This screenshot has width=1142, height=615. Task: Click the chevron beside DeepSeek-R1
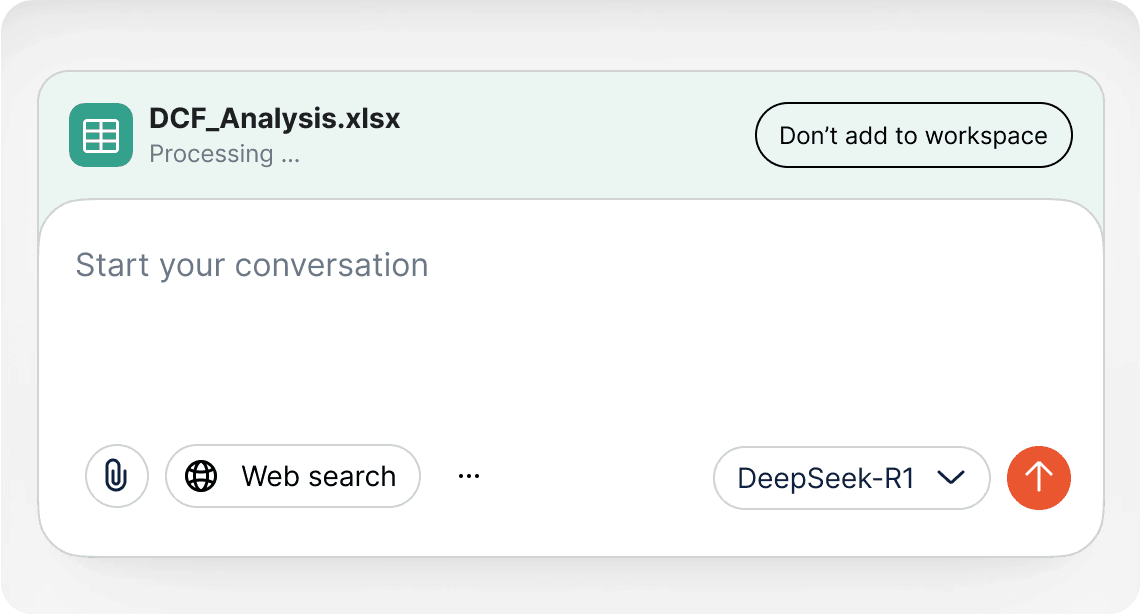[950, 478]
